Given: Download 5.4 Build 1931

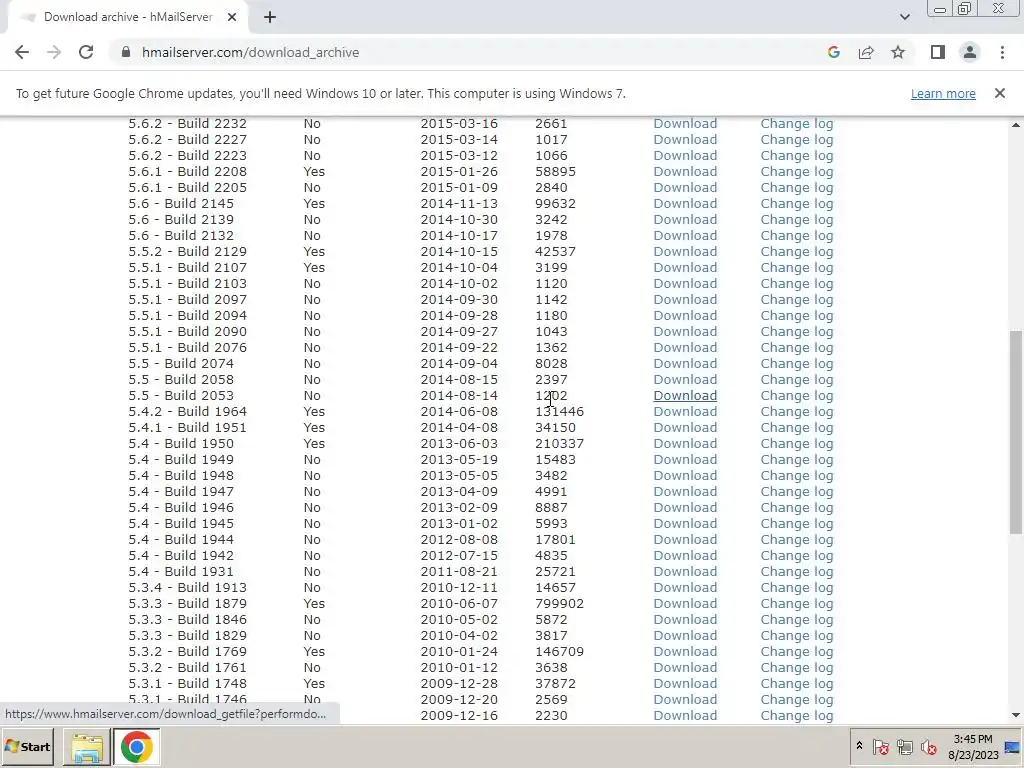Looking at the screenshot, I should [685, 571].
